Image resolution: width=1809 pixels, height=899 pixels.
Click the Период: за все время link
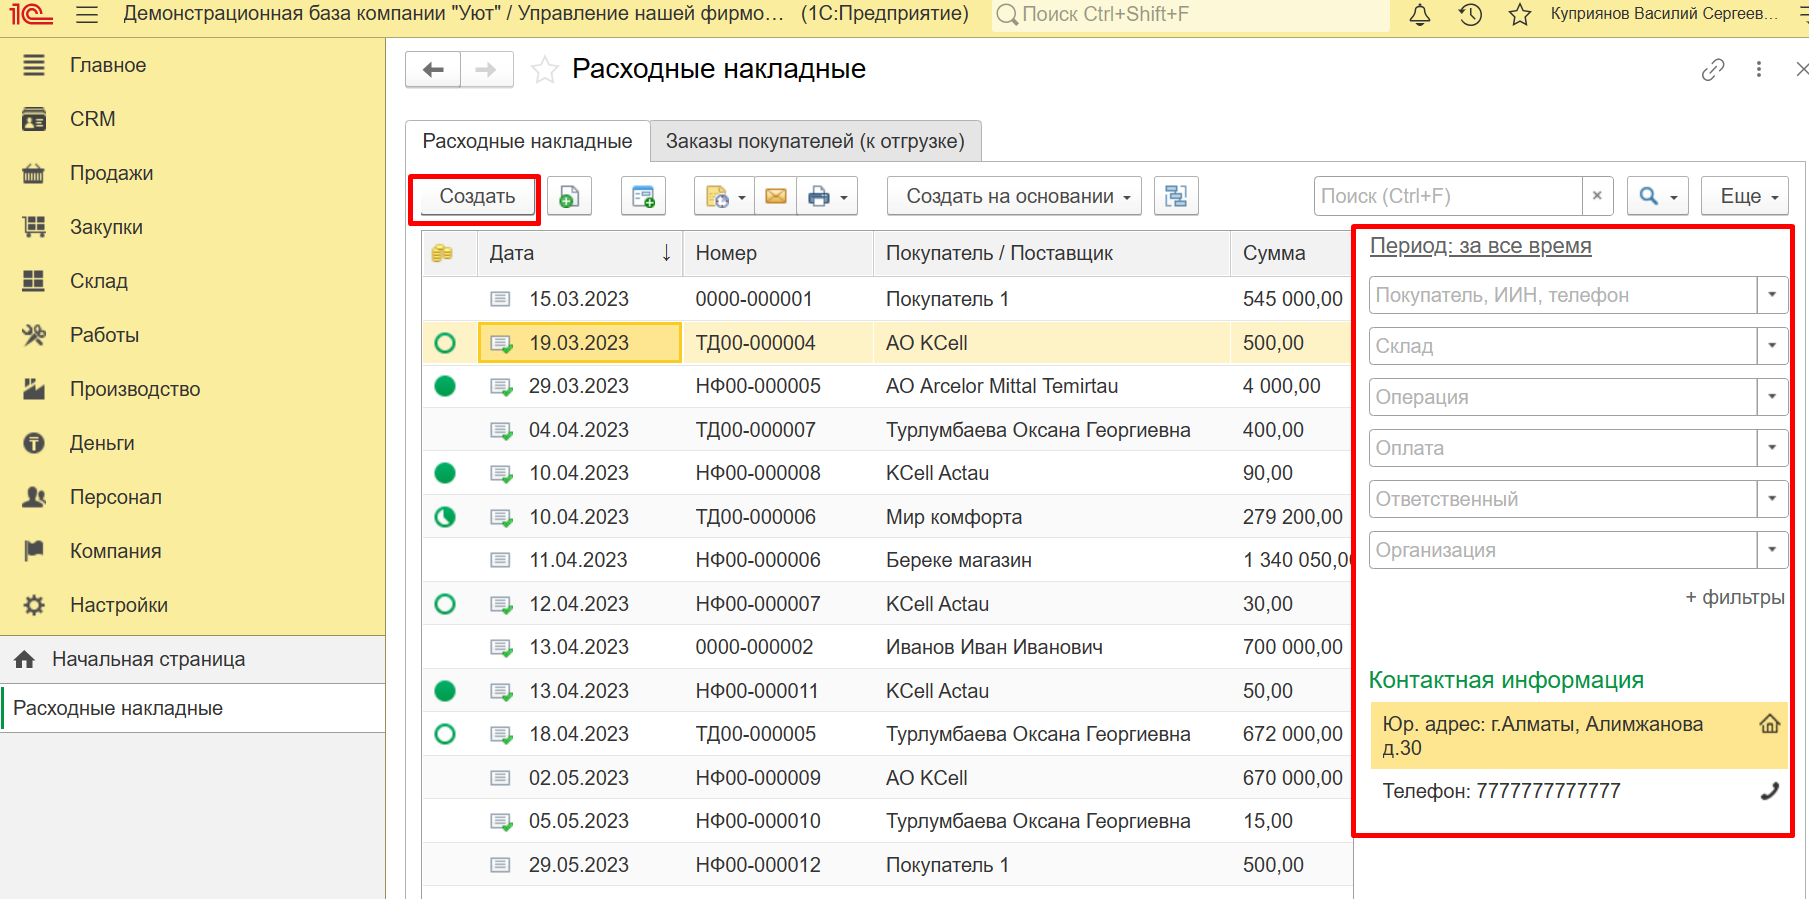coord(1480,246)
